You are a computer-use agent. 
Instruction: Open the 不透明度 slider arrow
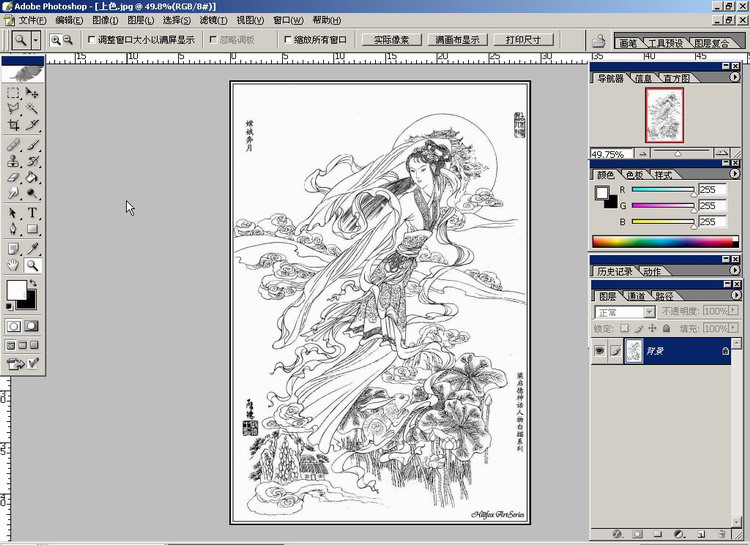click(x=733, y=311)
